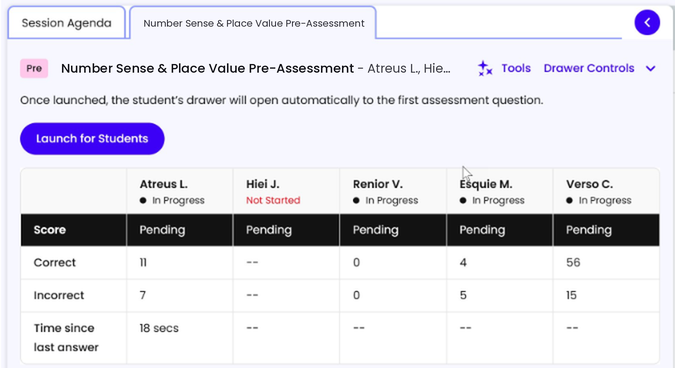Viewport: 675px width, 368px height.
Task: Click the pink Pre badge
Action: click(x=34, y=68)
